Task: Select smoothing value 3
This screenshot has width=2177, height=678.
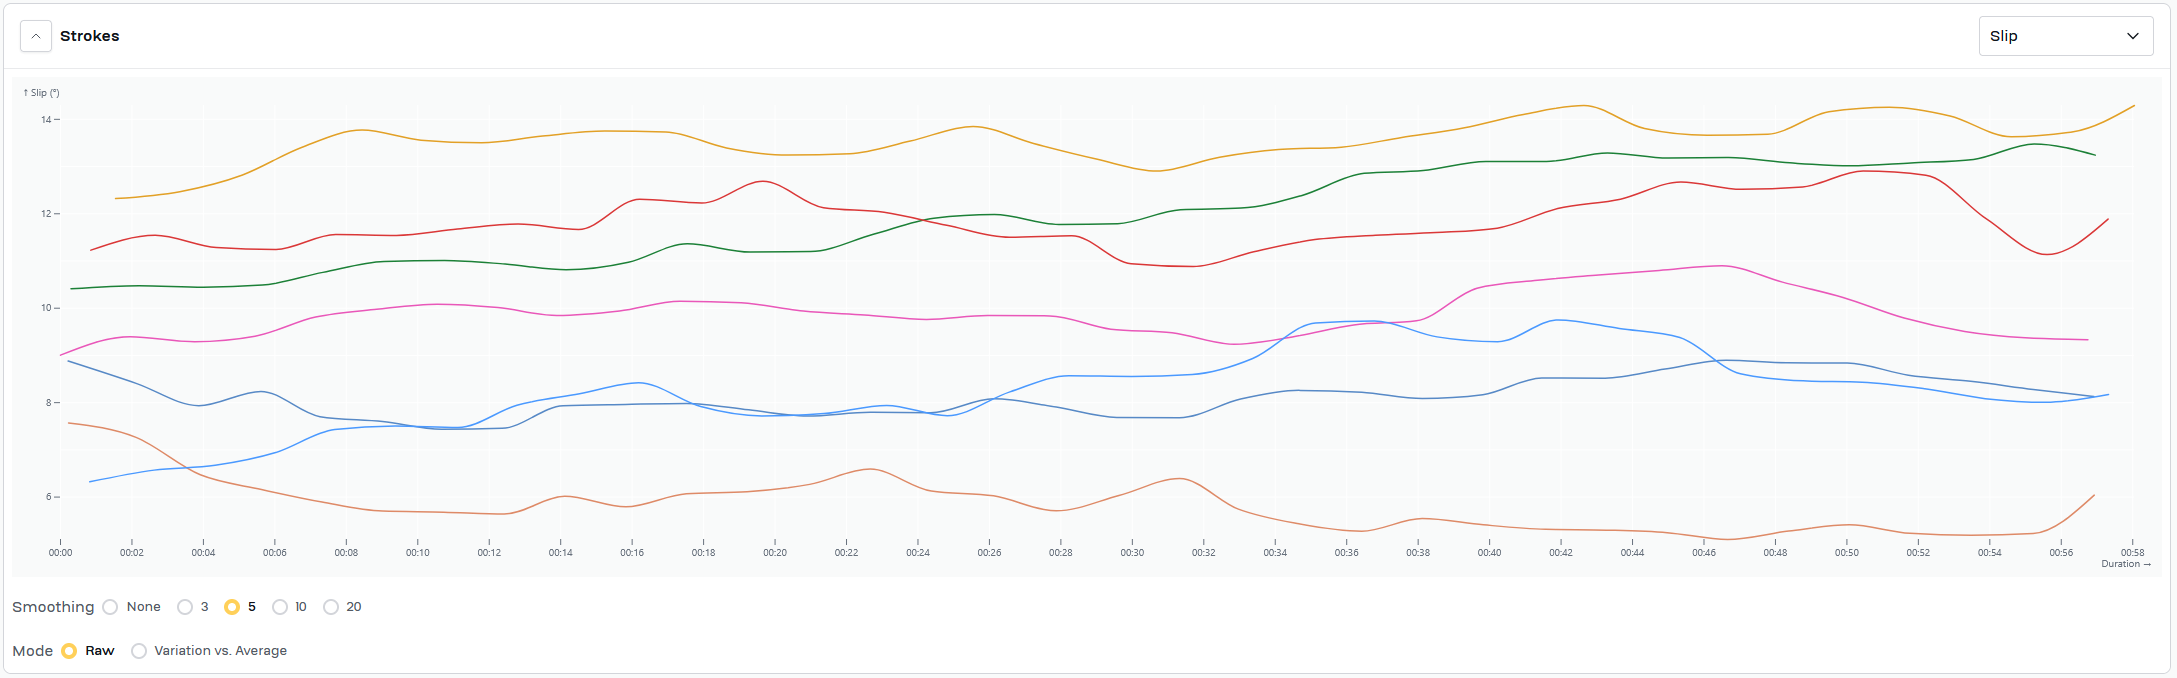Action: pyautogui.click(x=185, y=607)
